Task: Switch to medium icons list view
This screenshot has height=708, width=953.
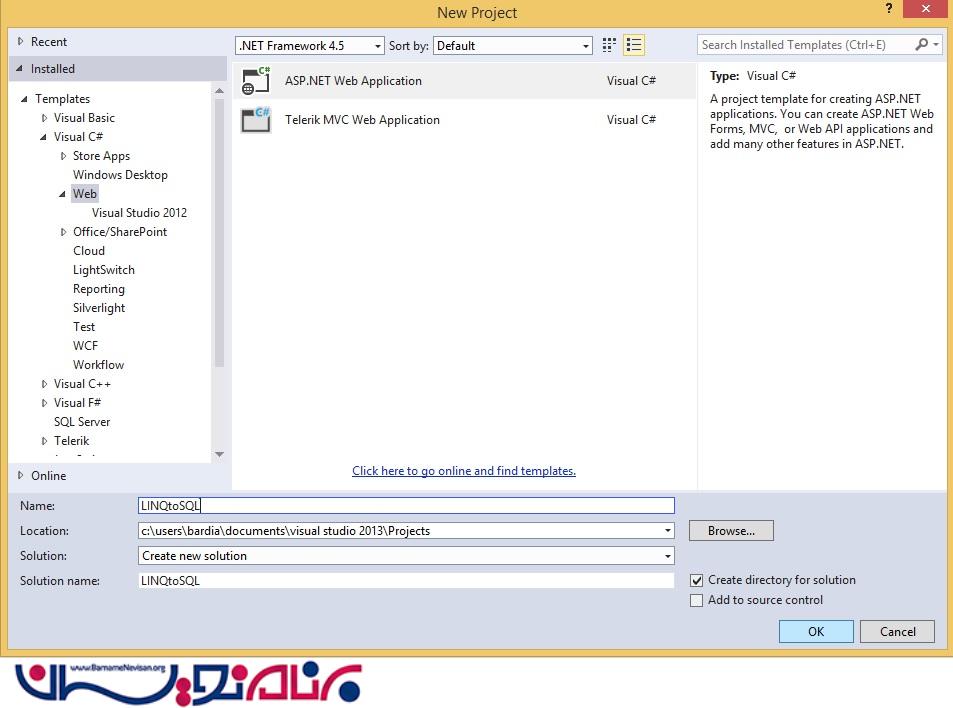Action: tap(633, 45)
